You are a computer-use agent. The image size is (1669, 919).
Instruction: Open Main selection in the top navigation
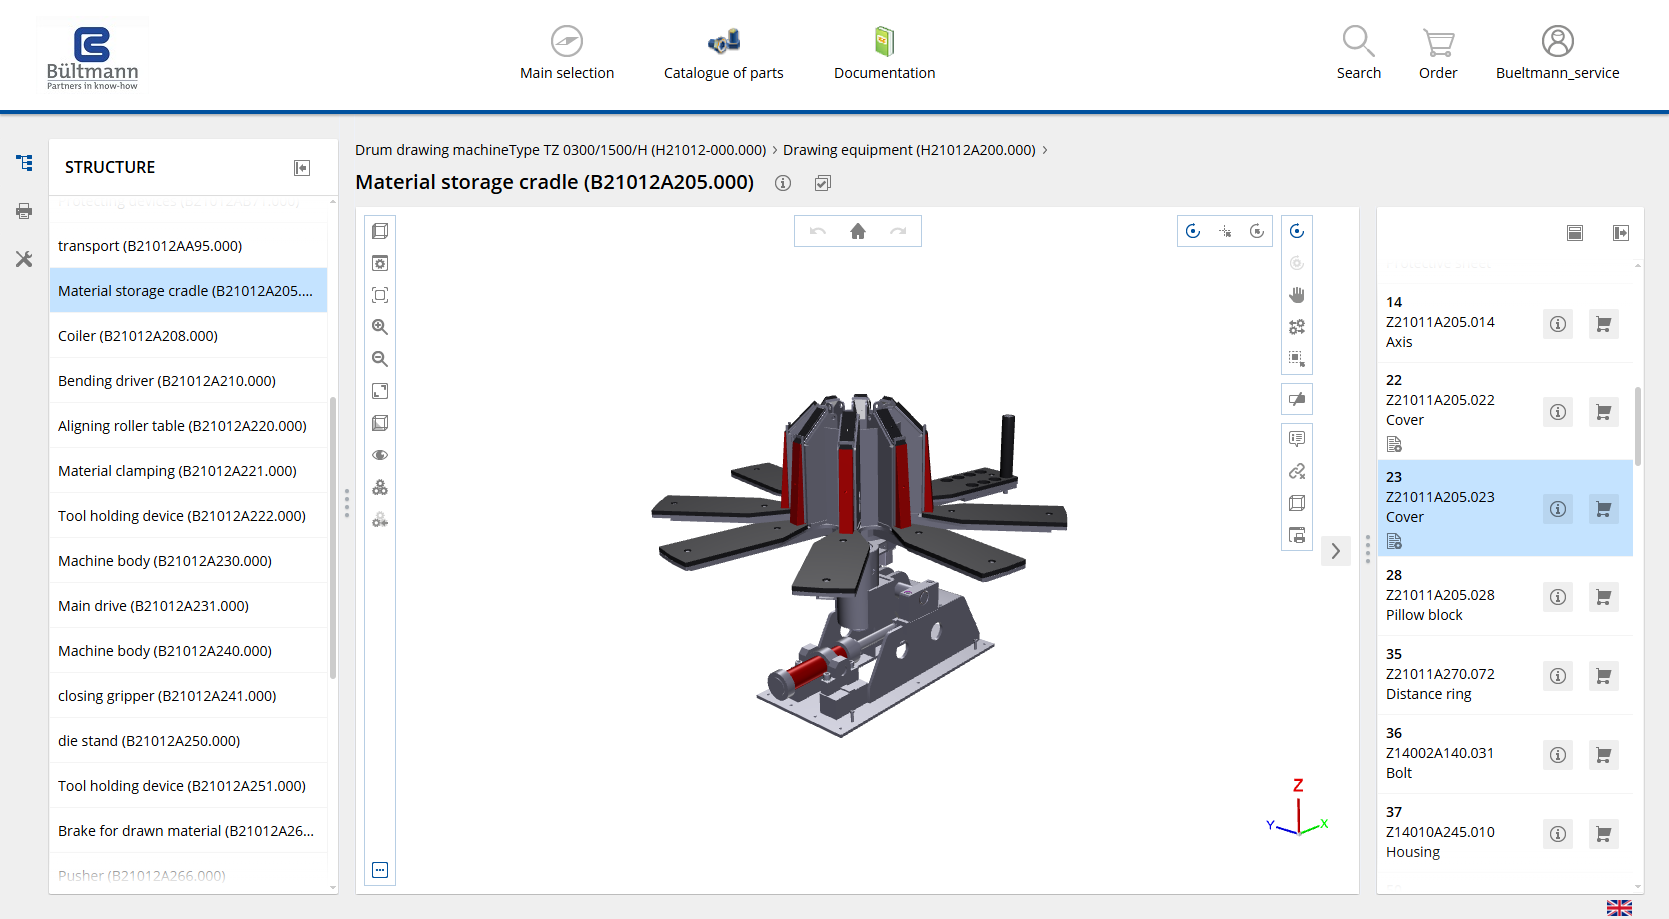[x=567, y=53]
